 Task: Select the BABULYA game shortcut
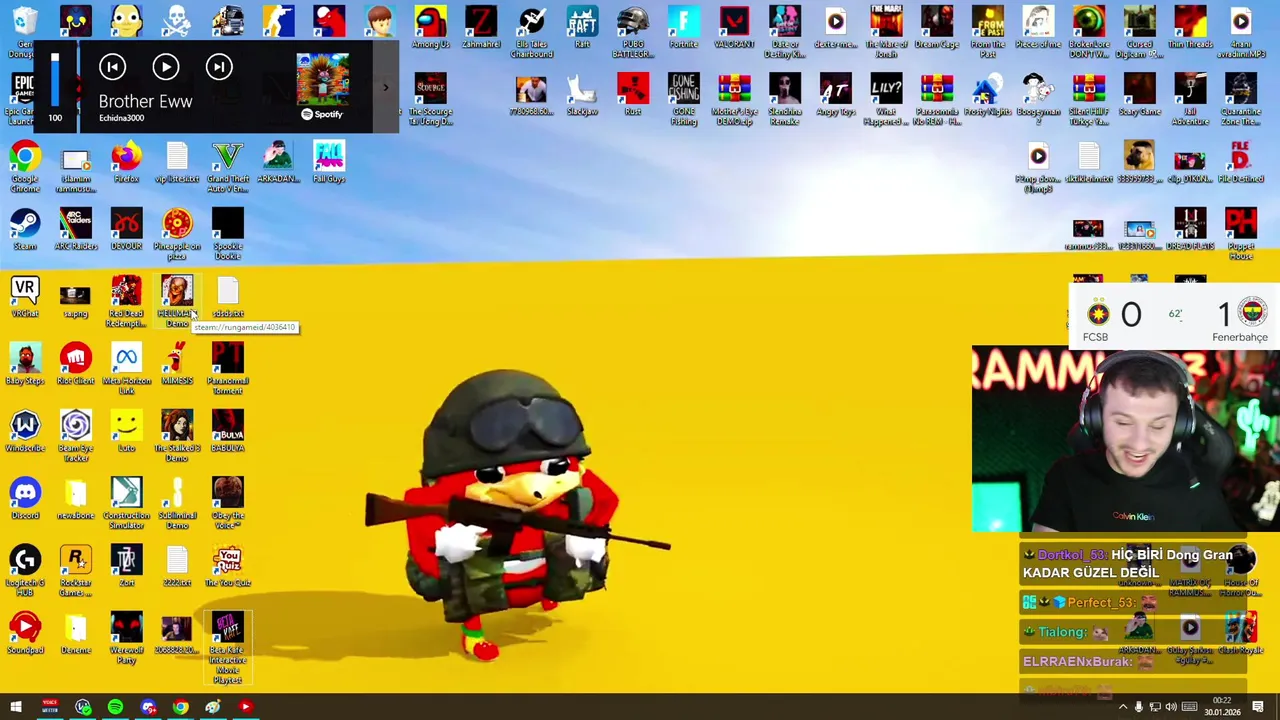[x=228, y=431]
